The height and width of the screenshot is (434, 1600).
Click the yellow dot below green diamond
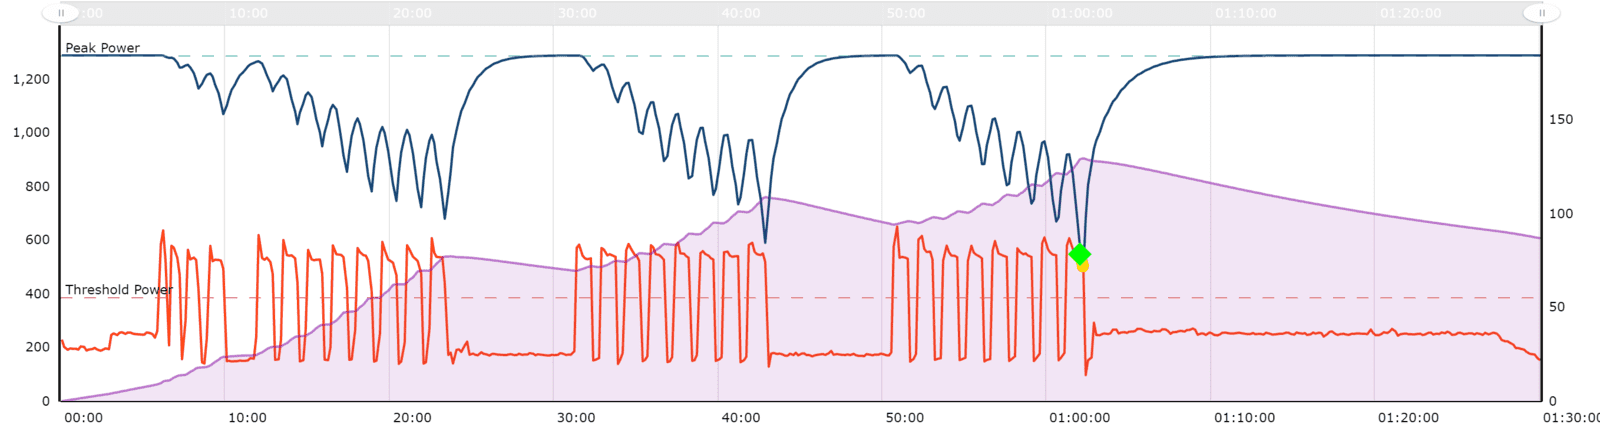[x=1083, y=266]
